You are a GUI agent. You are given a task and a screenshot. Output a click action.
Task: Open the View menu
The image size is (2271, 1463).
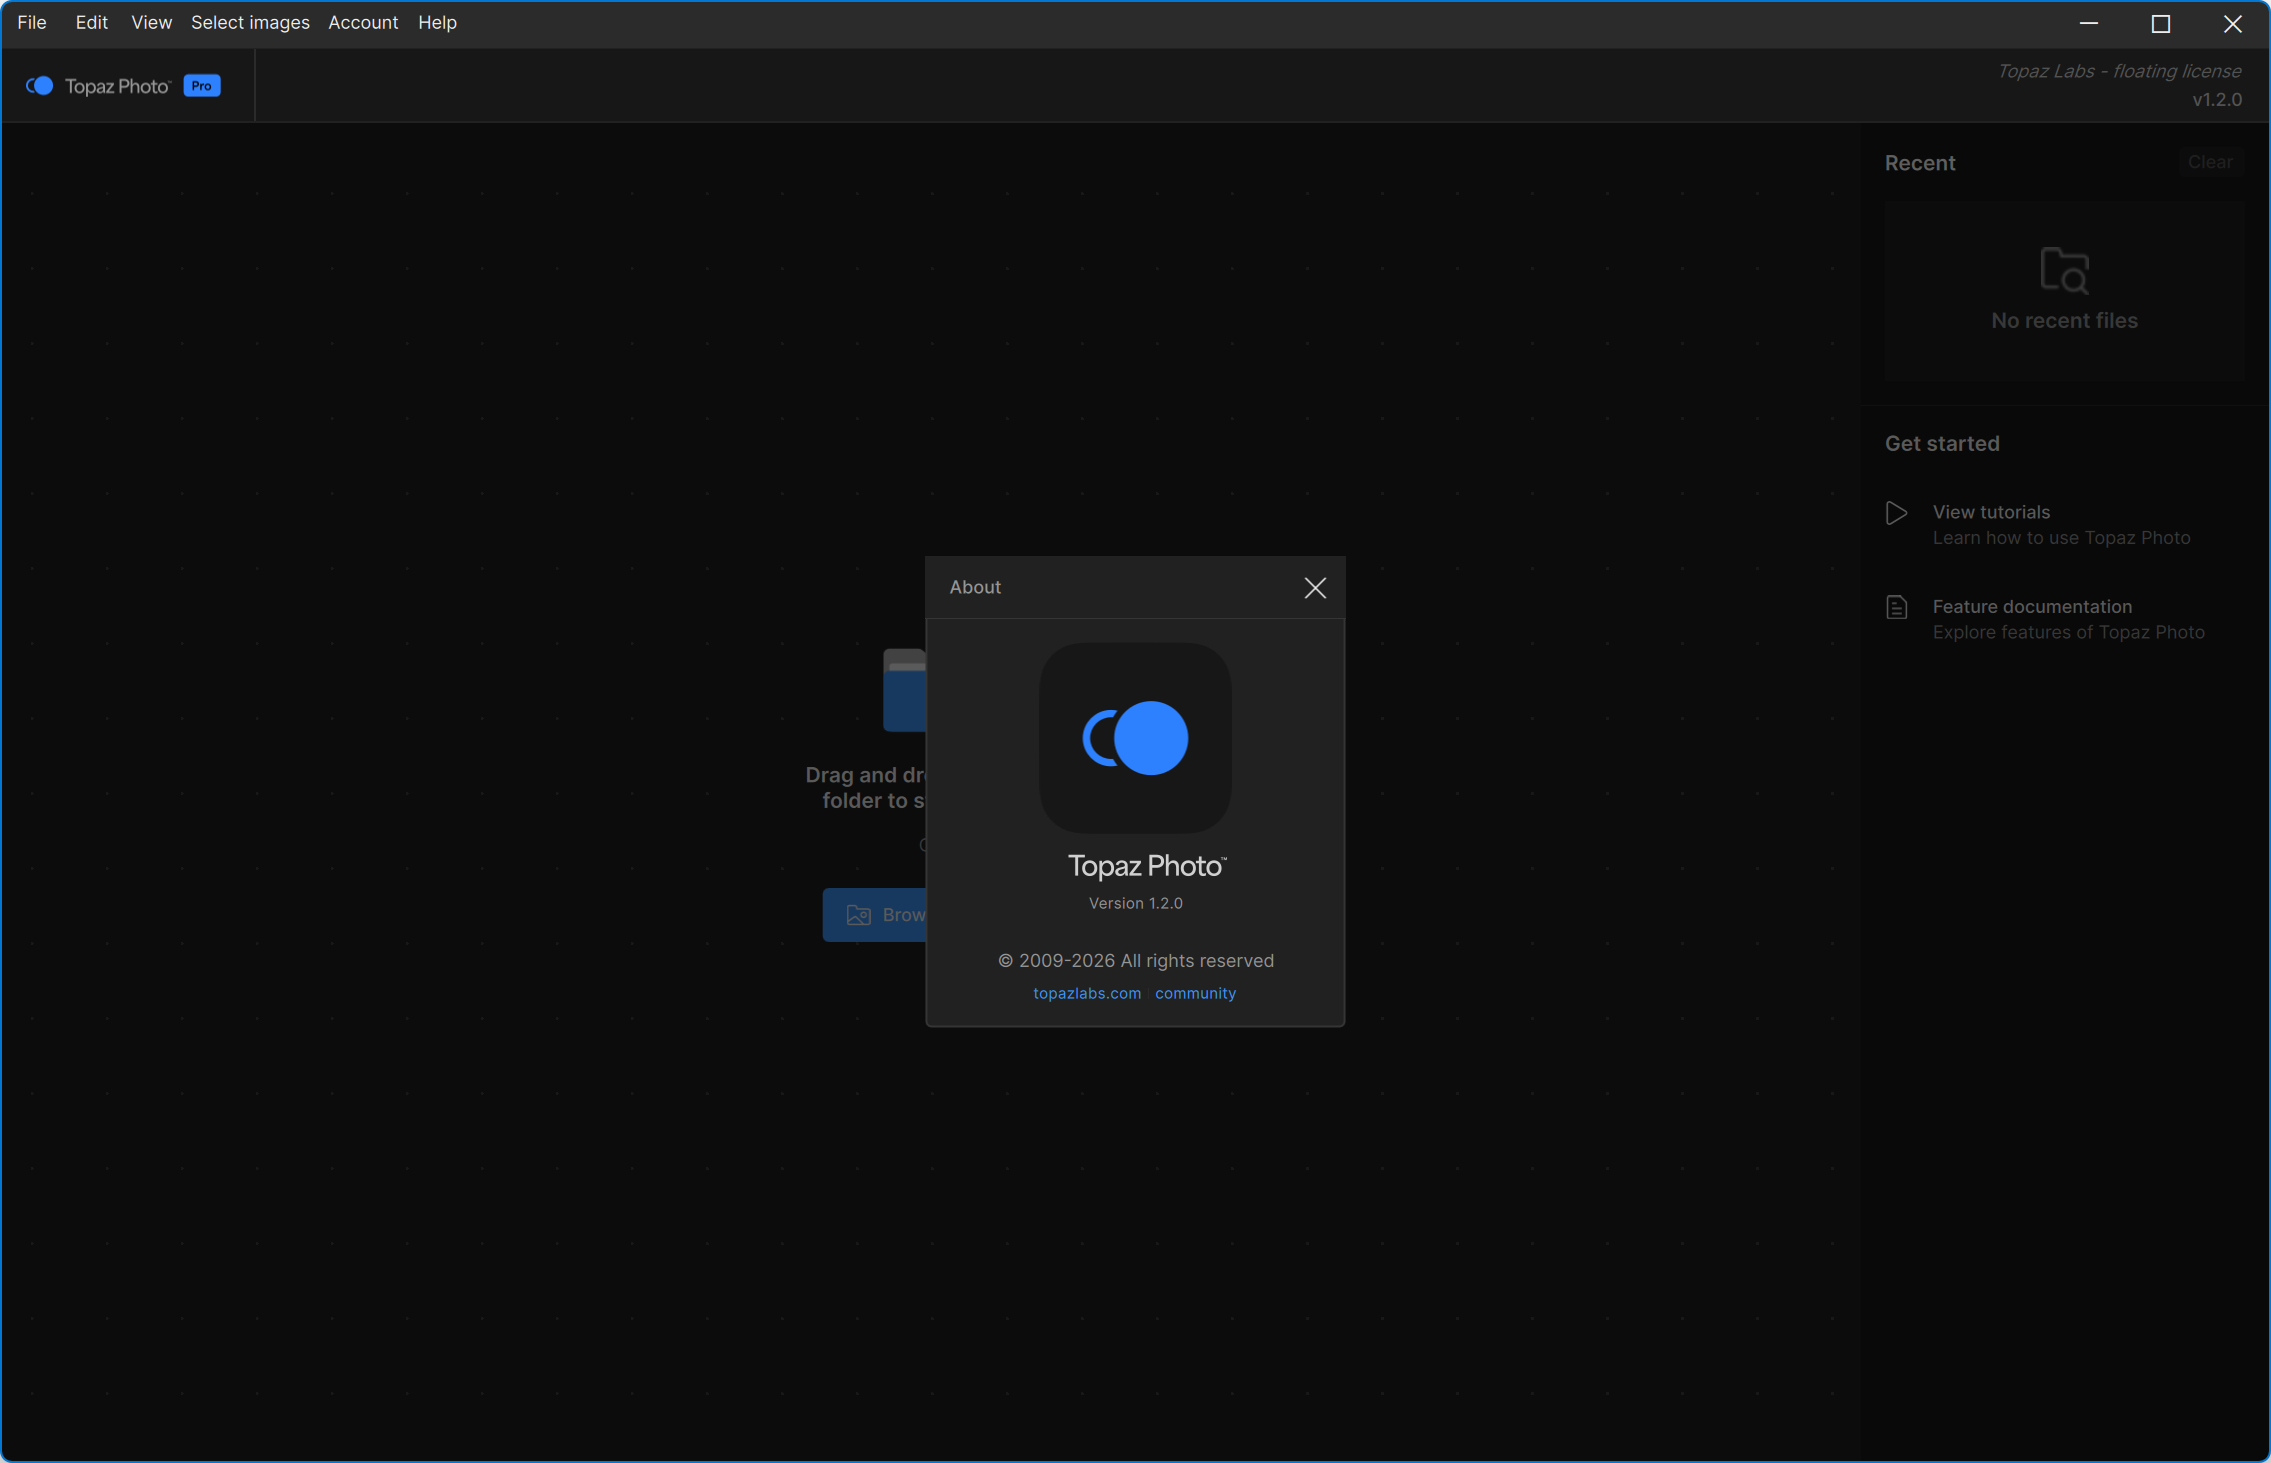[x=151, y=22]
